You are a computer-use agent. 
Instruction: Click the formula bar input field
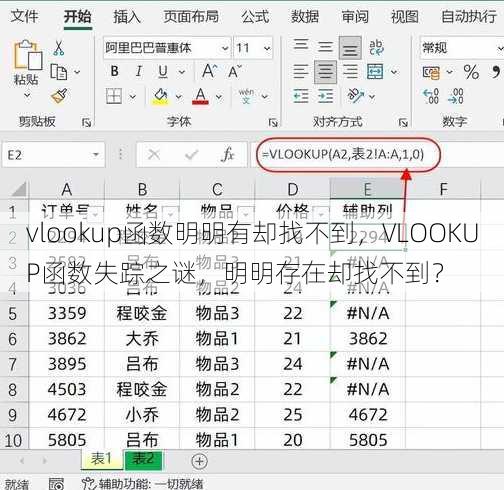[x=378, y=155]
